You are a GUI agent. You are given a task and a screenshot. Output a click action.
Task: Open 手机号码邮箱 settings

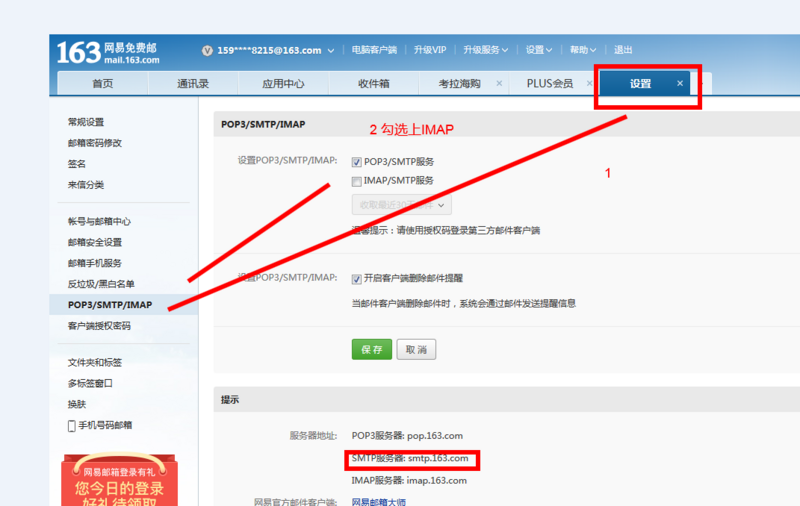click(x=105, y=425)
